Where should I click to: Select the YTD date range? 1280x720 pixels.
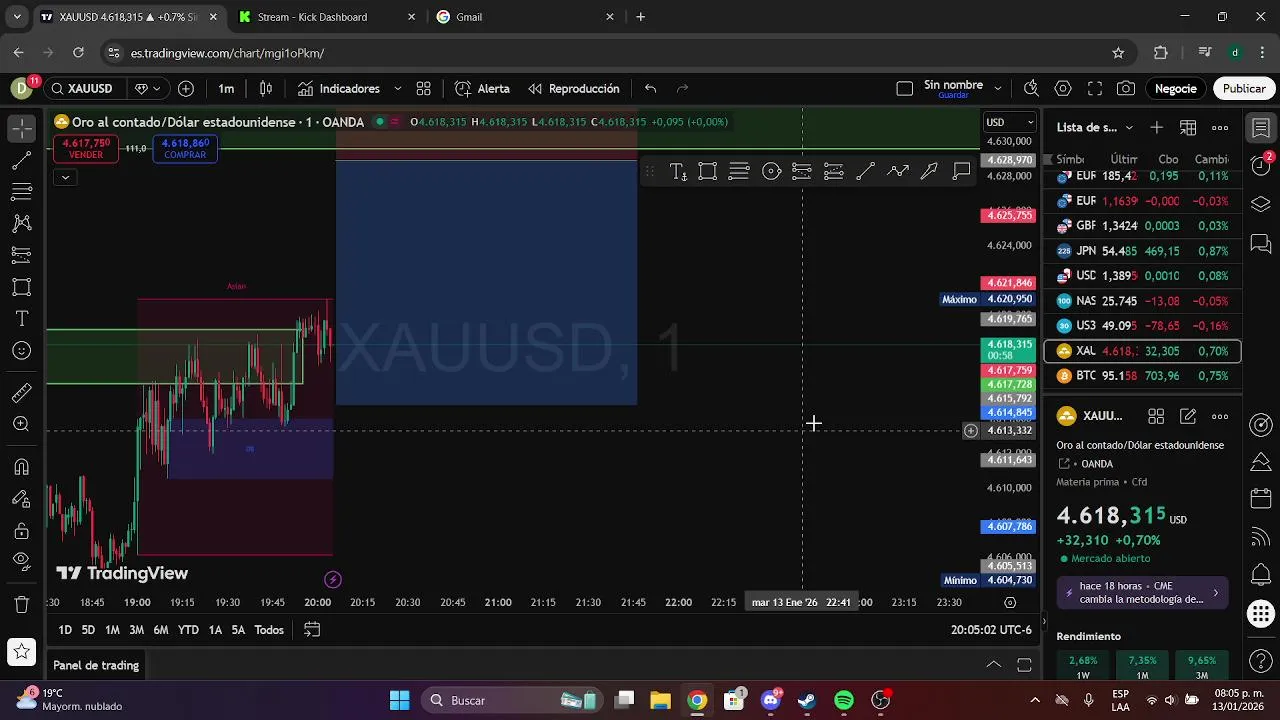[x=188, y=630]
